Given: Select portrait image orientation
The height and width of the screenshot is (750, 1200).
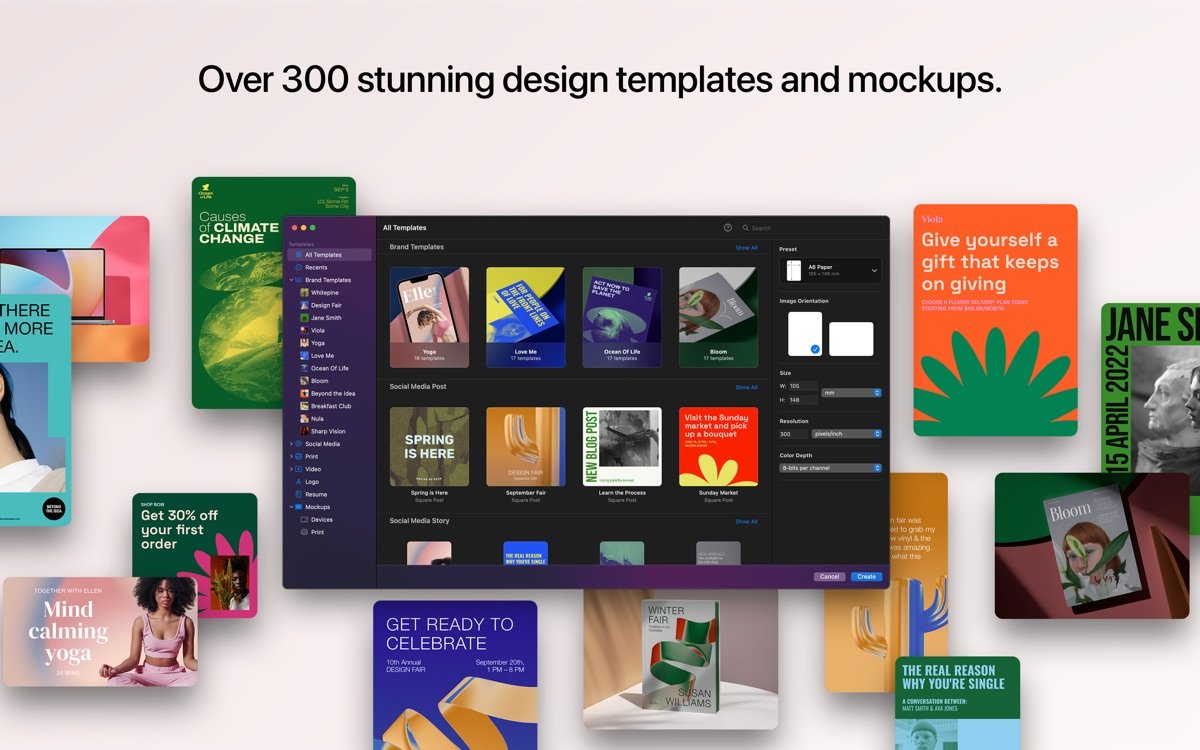Looking at the screenshot, I should [805, 334].
